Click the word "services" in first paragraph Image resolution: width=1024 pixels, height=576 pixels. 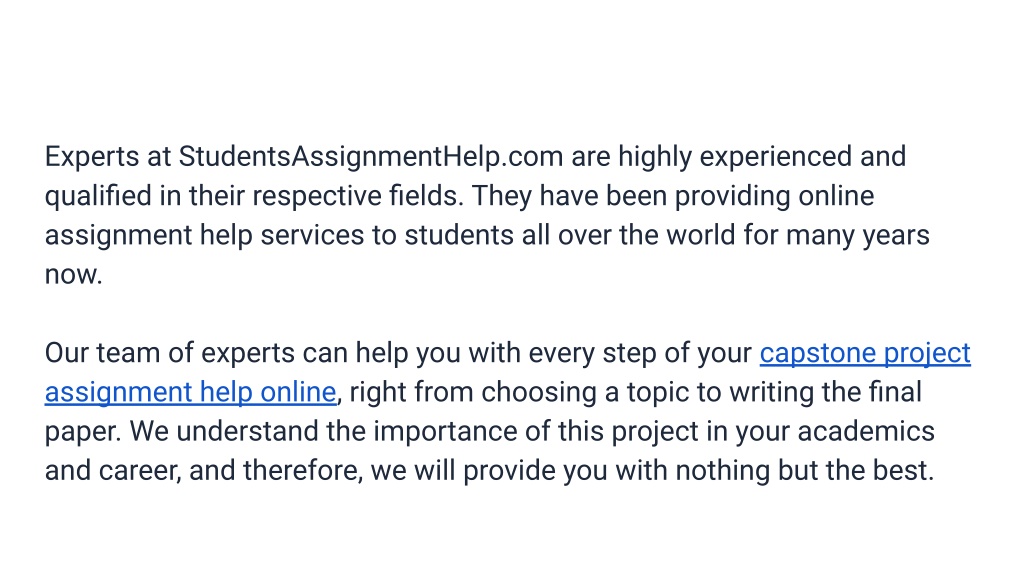[x=312, y=236]
